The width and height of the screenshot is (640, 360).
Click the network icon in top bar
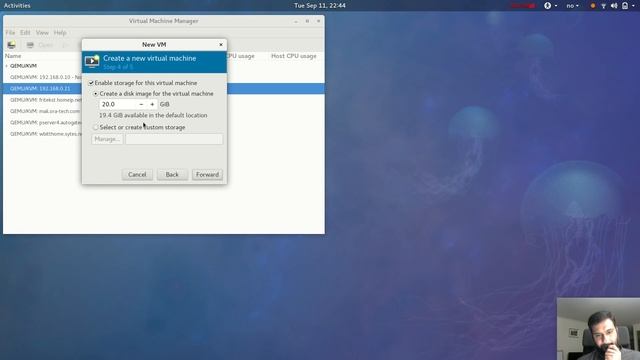pyautogui.click(x=603, y=6)
